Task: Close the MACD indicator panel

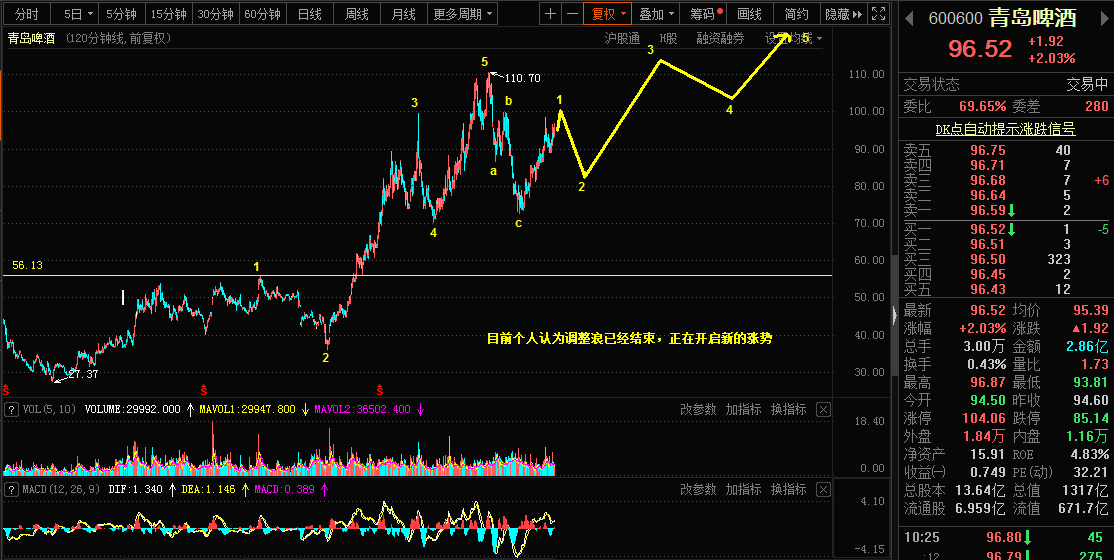Action: (x=823, y=489)
